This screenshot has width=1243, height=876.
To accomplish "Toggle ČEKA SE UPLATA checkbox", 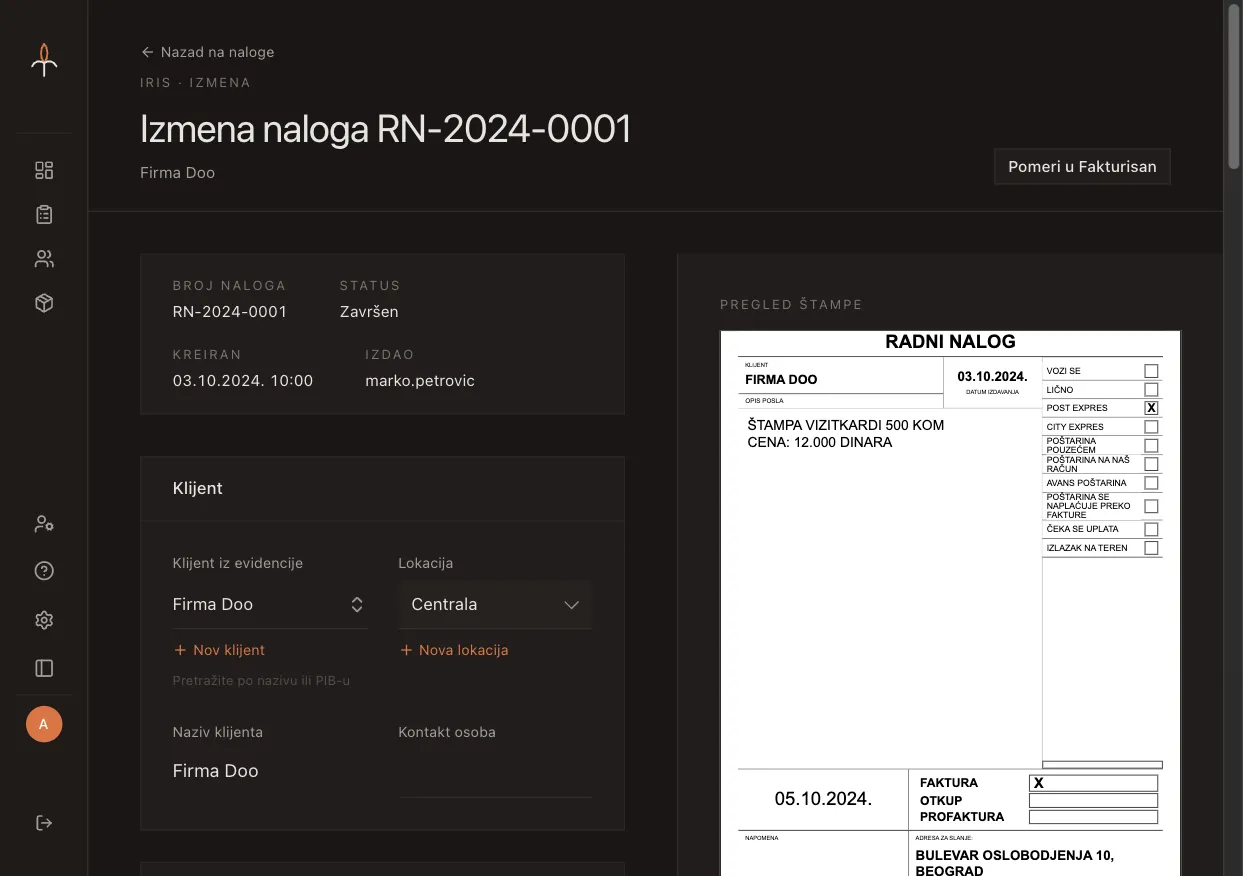I will tap(1151, 529).
